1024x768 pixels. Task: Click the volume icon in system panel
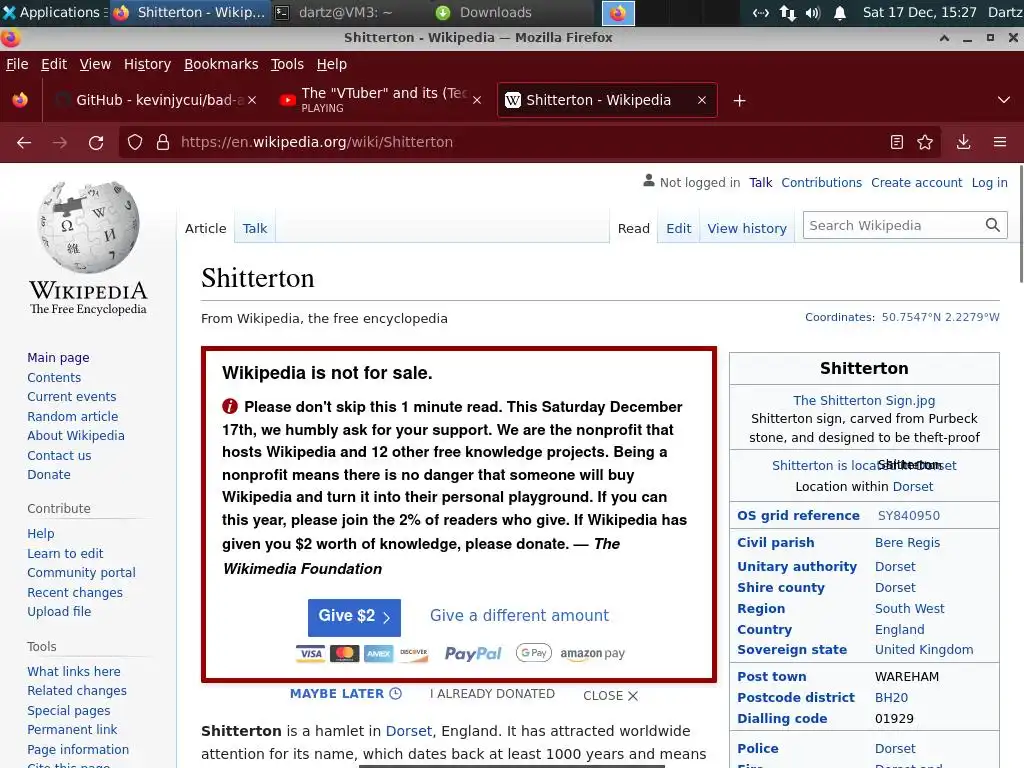coord(813,12)
